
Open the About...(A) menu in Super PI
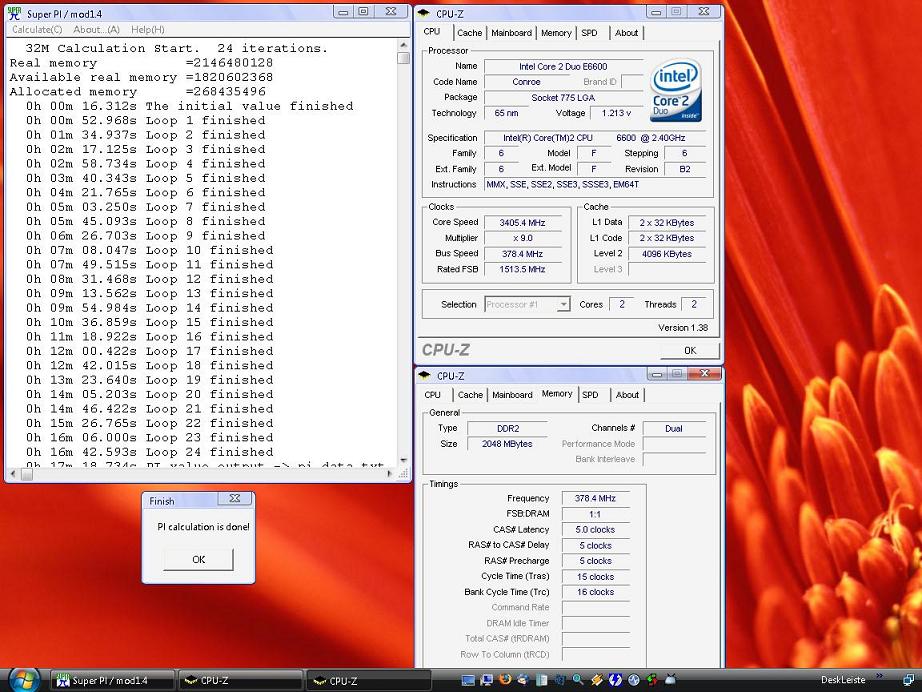(x=96, y=29)
